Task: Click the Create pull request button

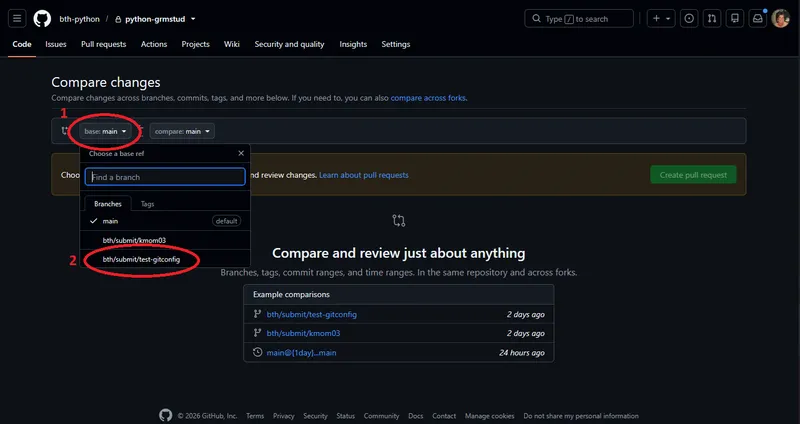Action: click(693, 175)
